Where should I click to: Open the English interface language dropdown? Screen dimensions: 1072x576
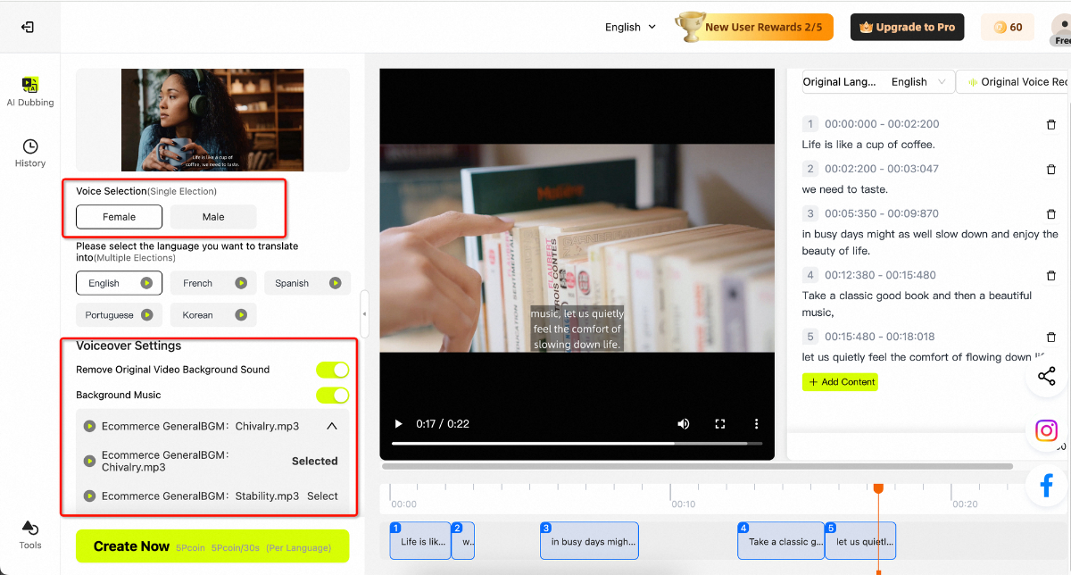click(630, 27)
